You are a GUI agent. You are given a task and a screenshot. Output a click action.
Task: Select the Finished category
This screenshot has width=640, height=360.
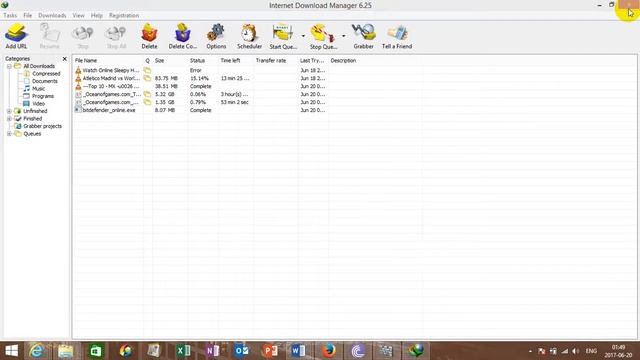point(33,118)
